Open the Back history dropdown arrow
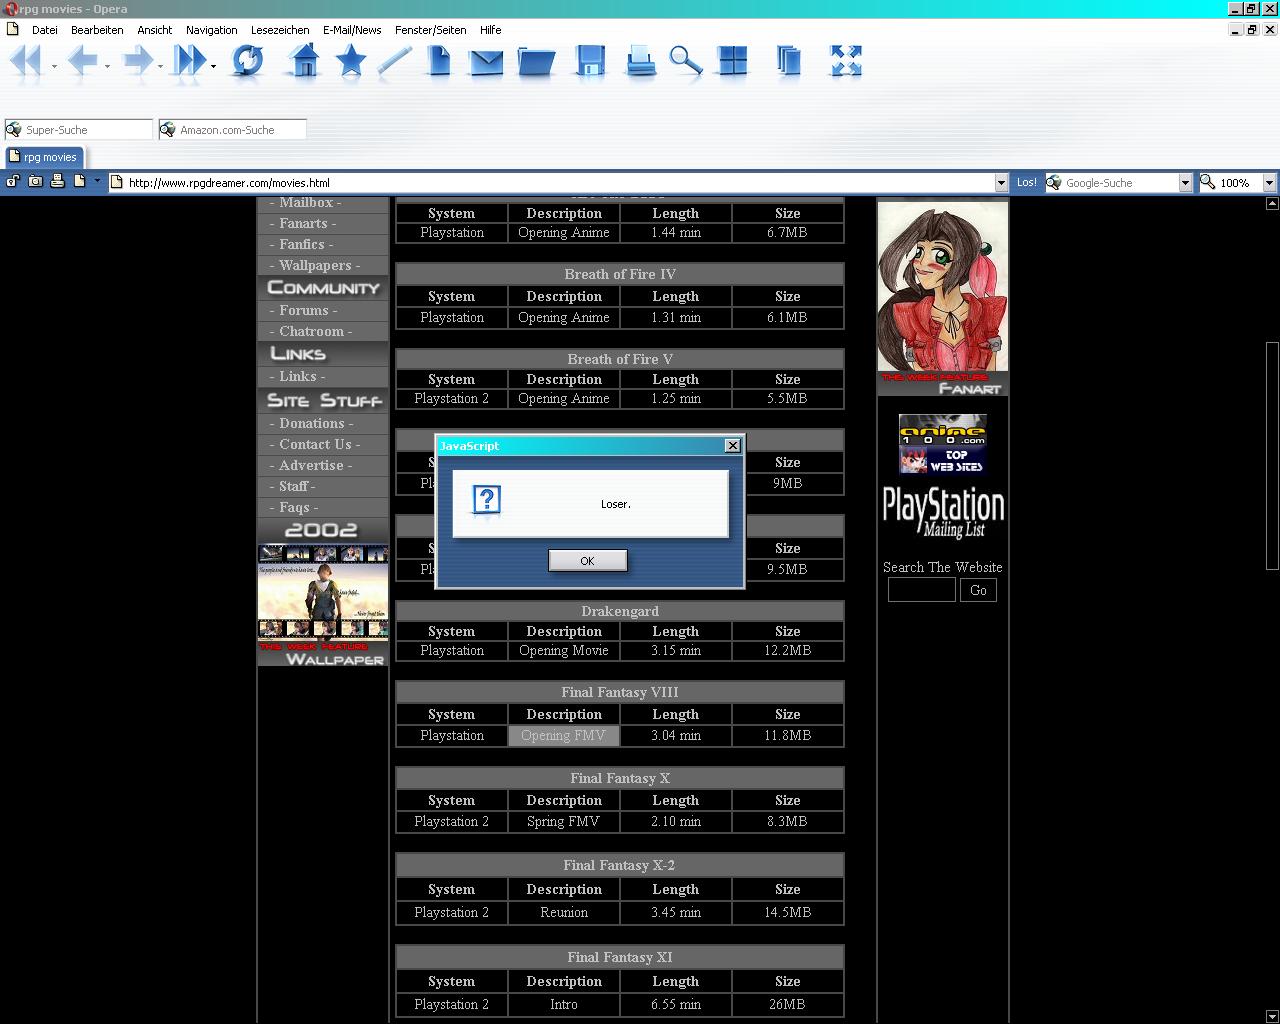 pos(107,67)
